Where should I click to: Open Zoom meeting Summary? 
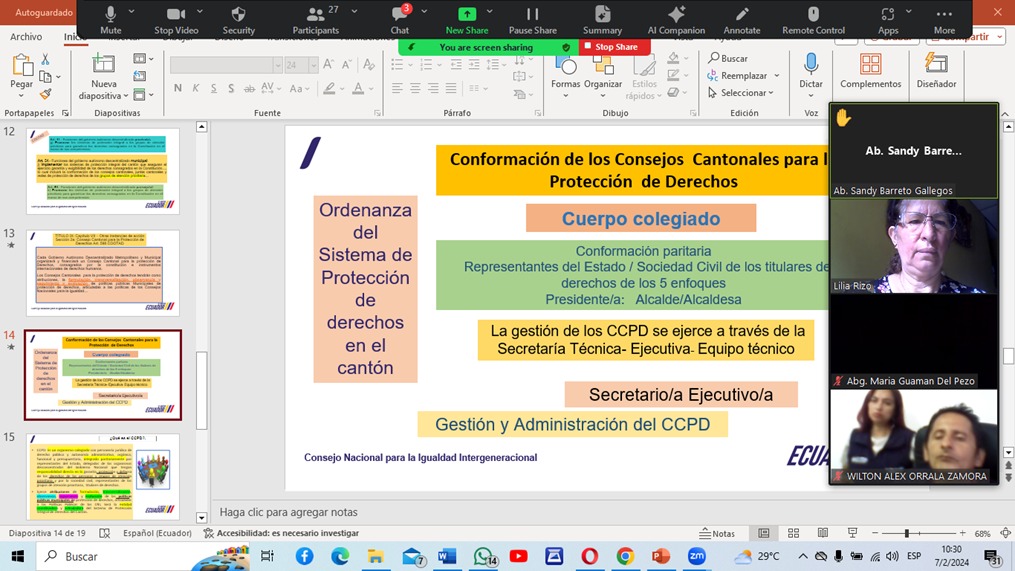click(602, 20)
